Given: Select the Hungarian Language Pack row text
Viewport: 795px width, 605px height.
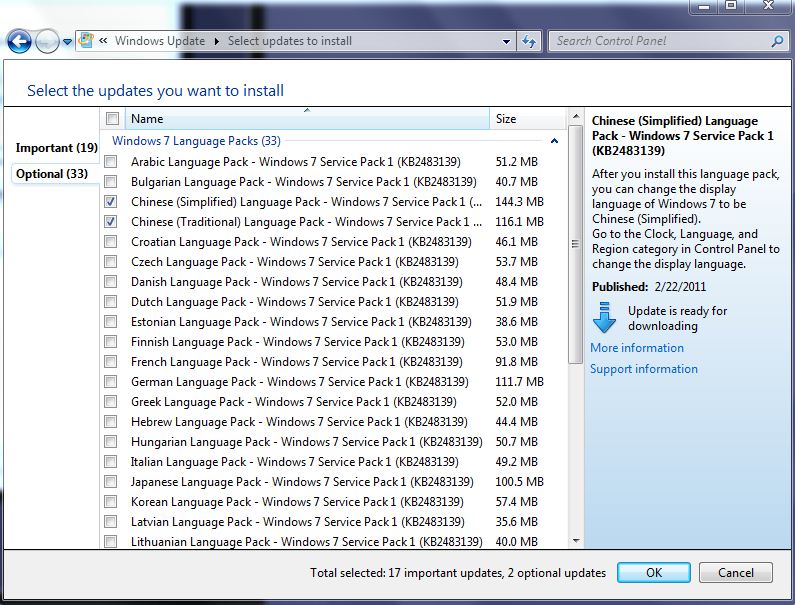Looking at the screenshot, I should click(x=307, y=442).
